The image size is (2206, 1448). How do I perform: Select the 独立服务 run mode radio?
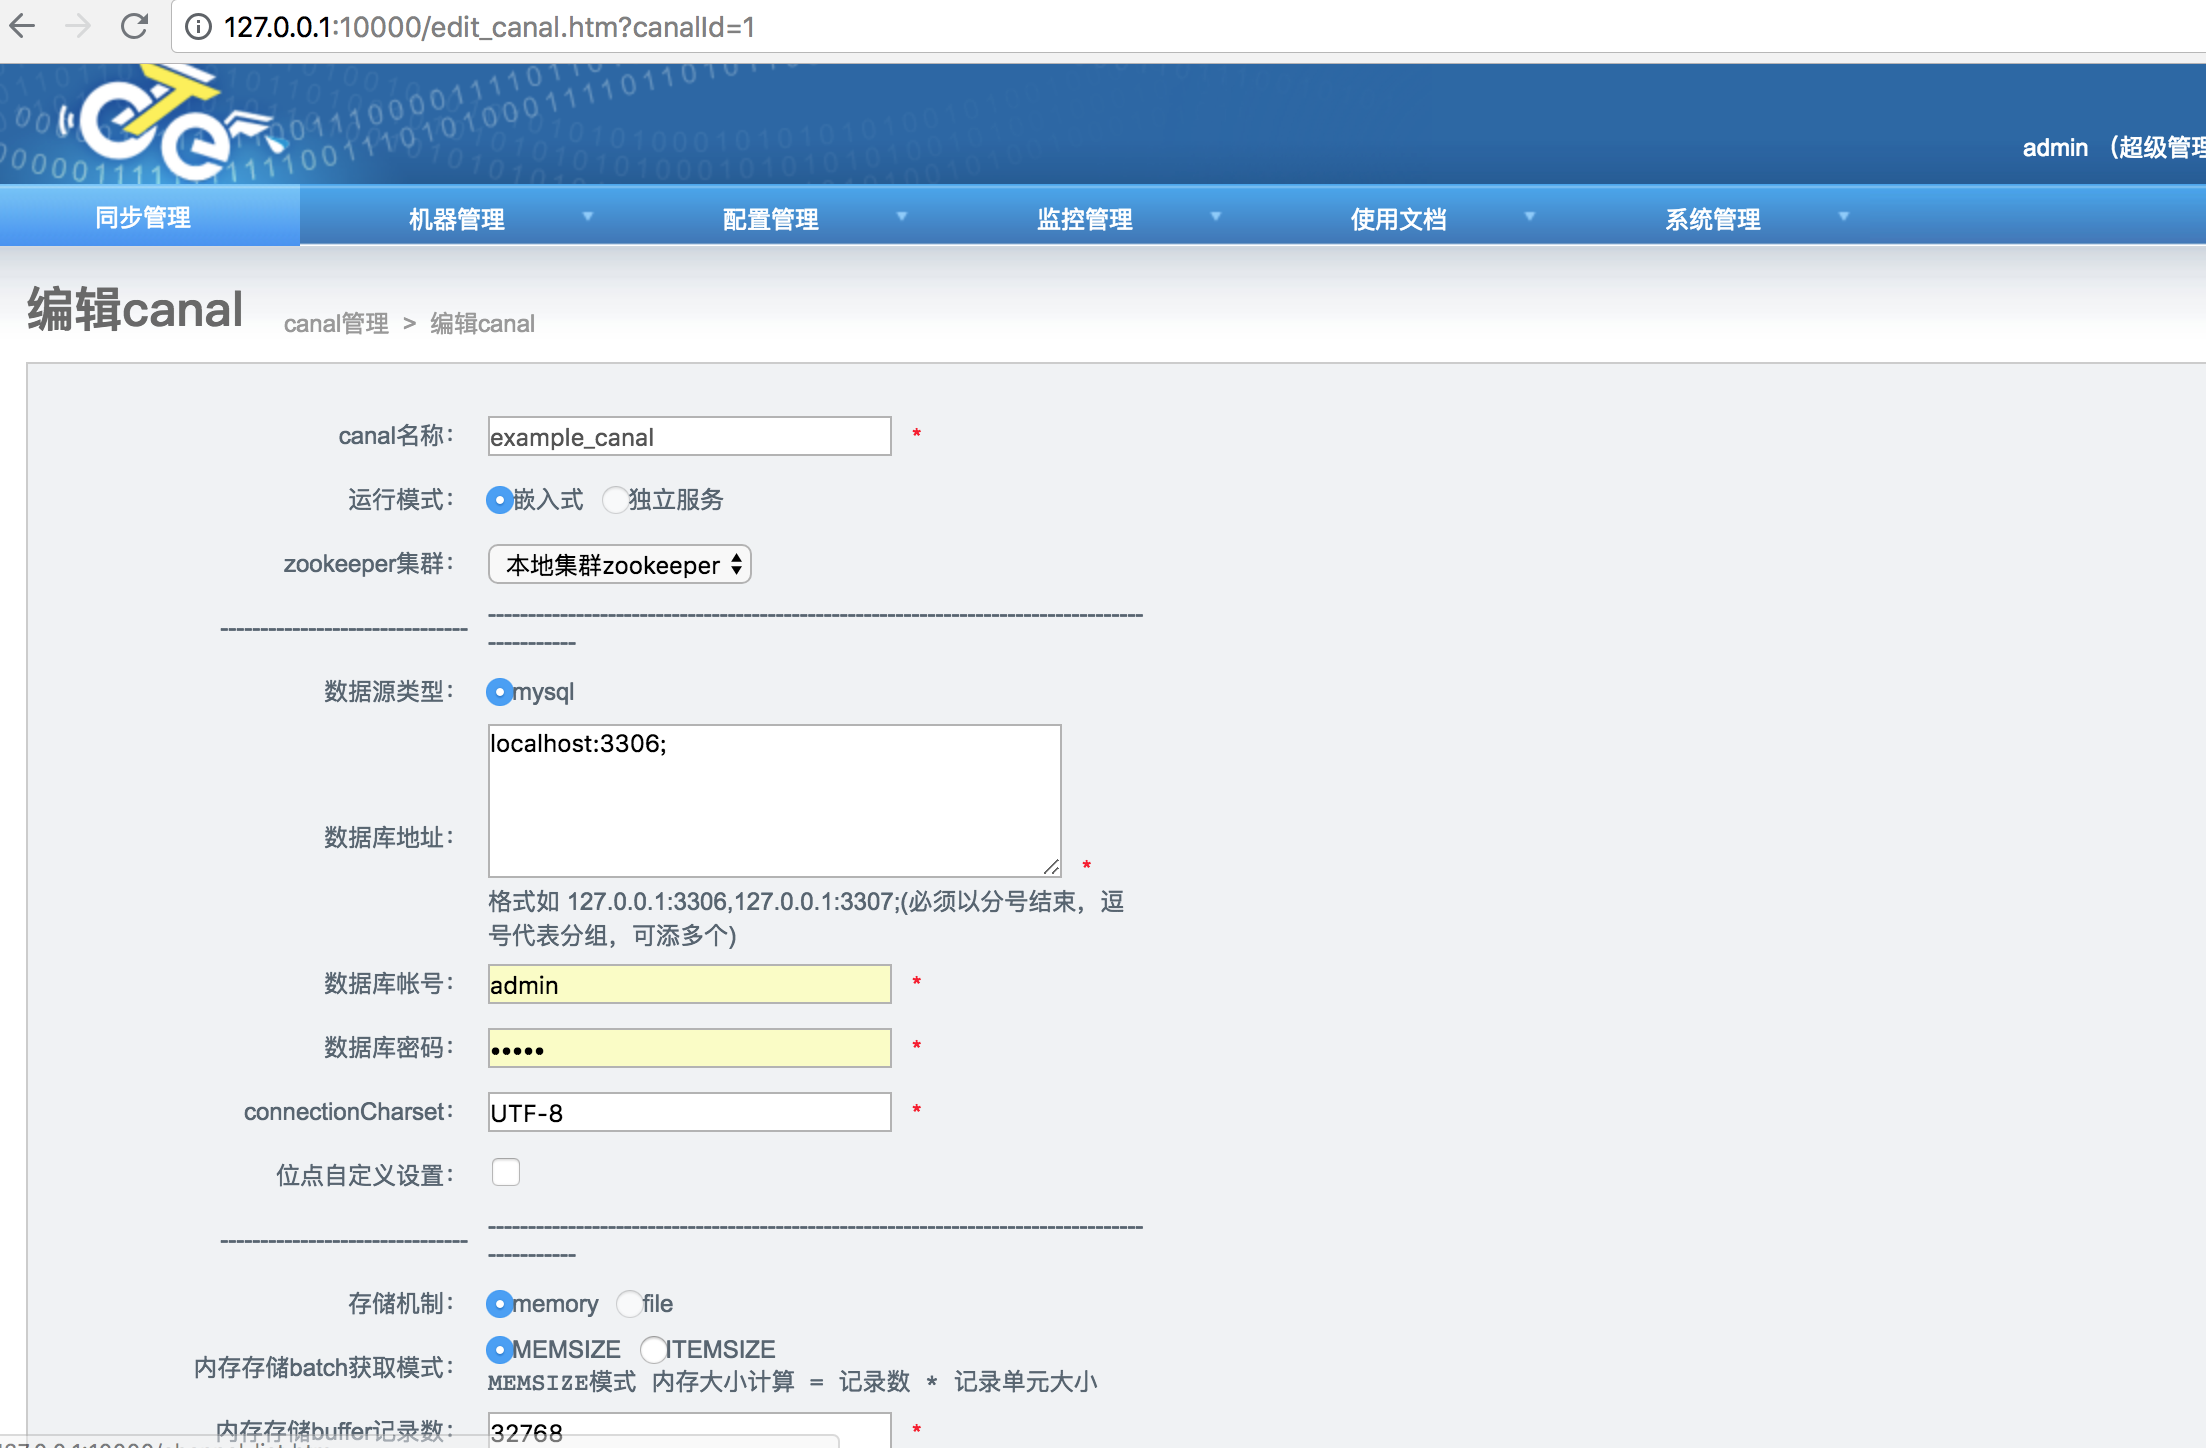(615, 500)
